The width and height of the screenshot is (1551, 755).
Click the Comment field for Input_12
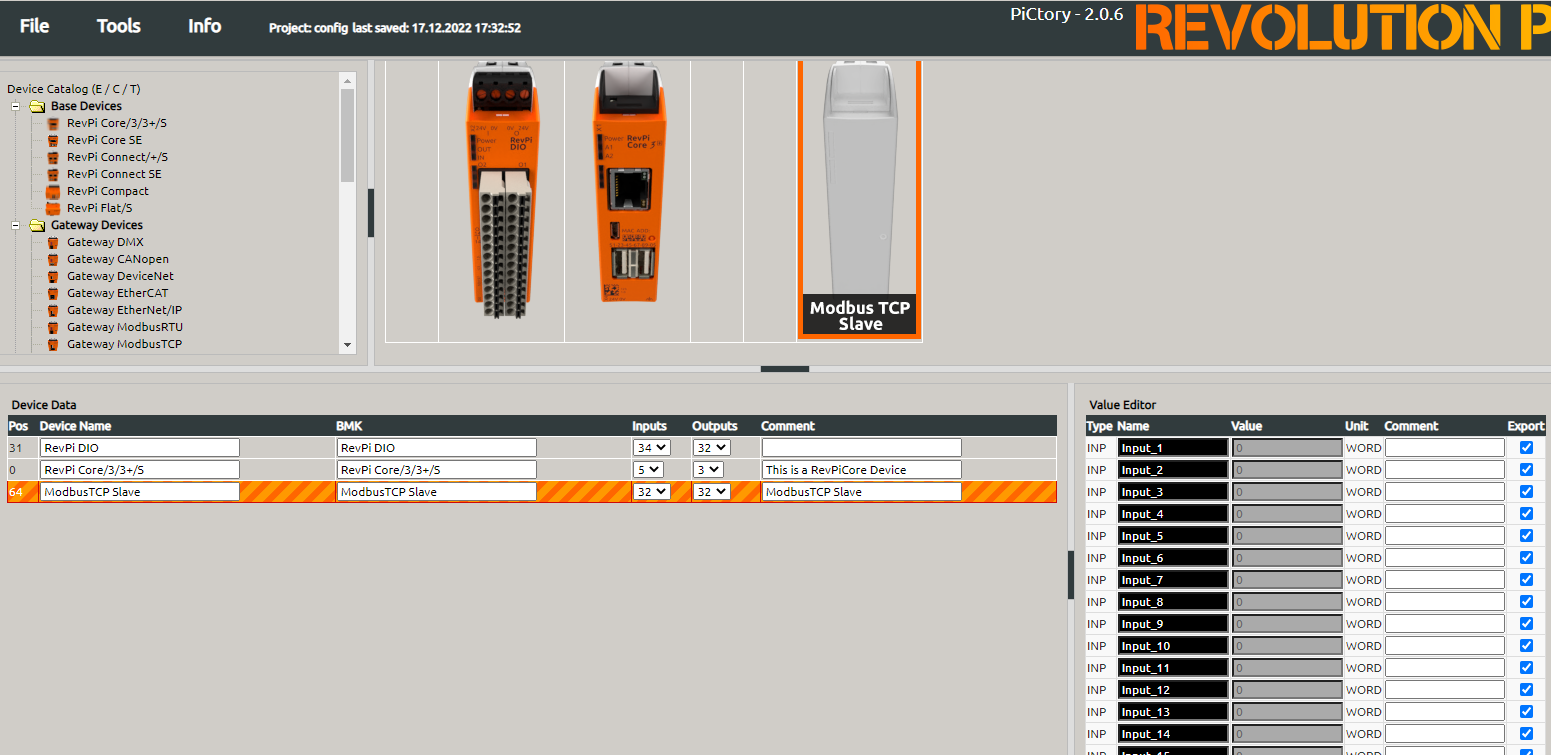pos(1444,690)
